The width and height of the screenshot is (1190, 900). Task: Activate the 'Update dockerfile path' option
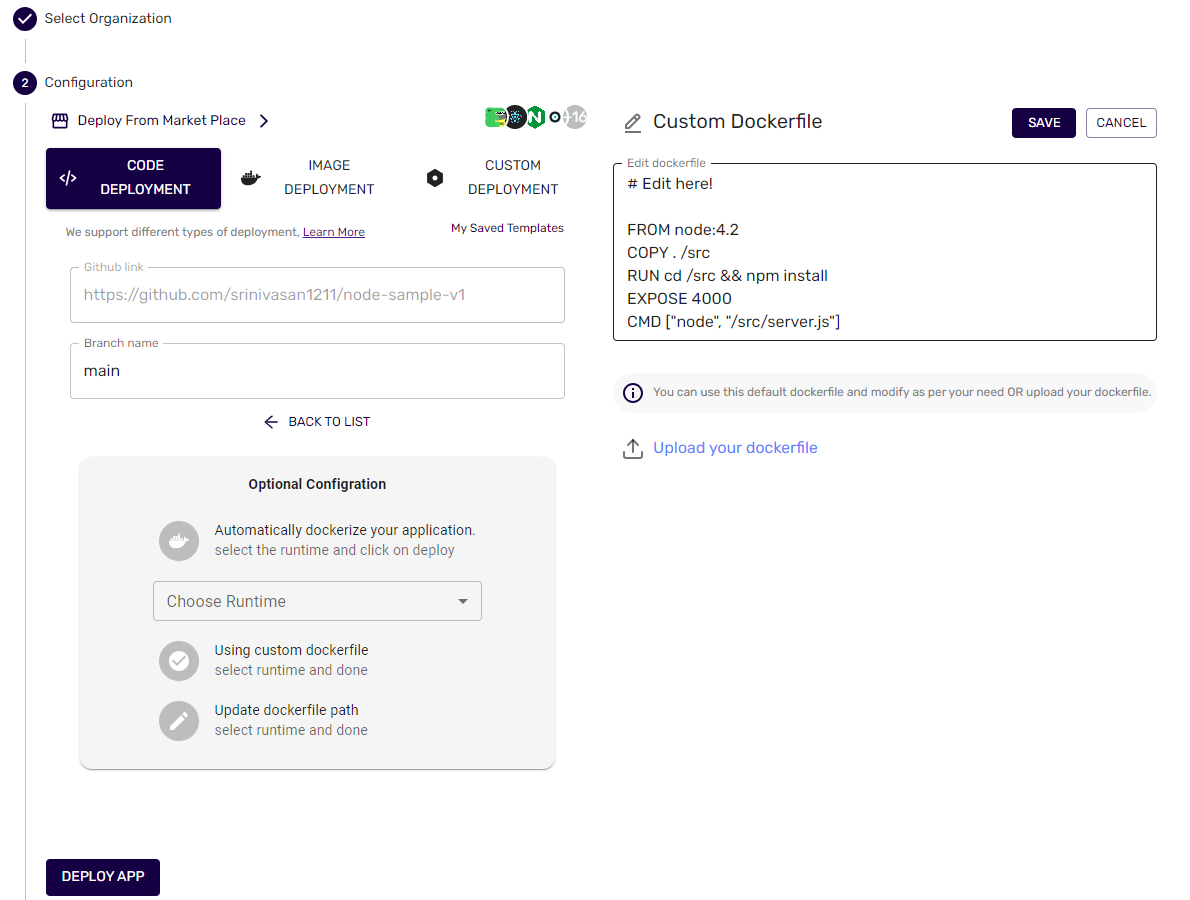point(178,721)
